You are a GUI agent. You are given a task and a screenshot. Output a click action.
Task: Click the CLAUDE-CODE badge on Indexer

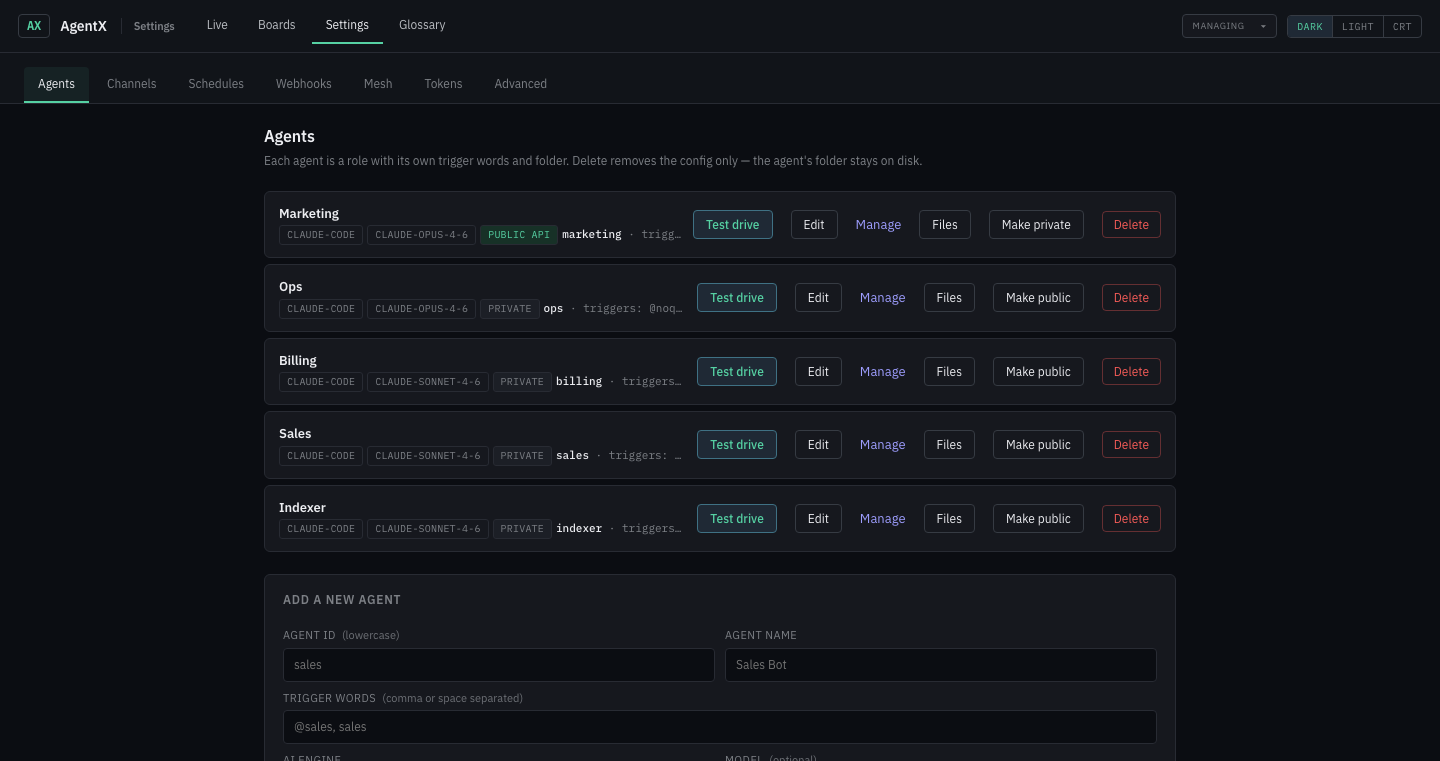[321, 529]
